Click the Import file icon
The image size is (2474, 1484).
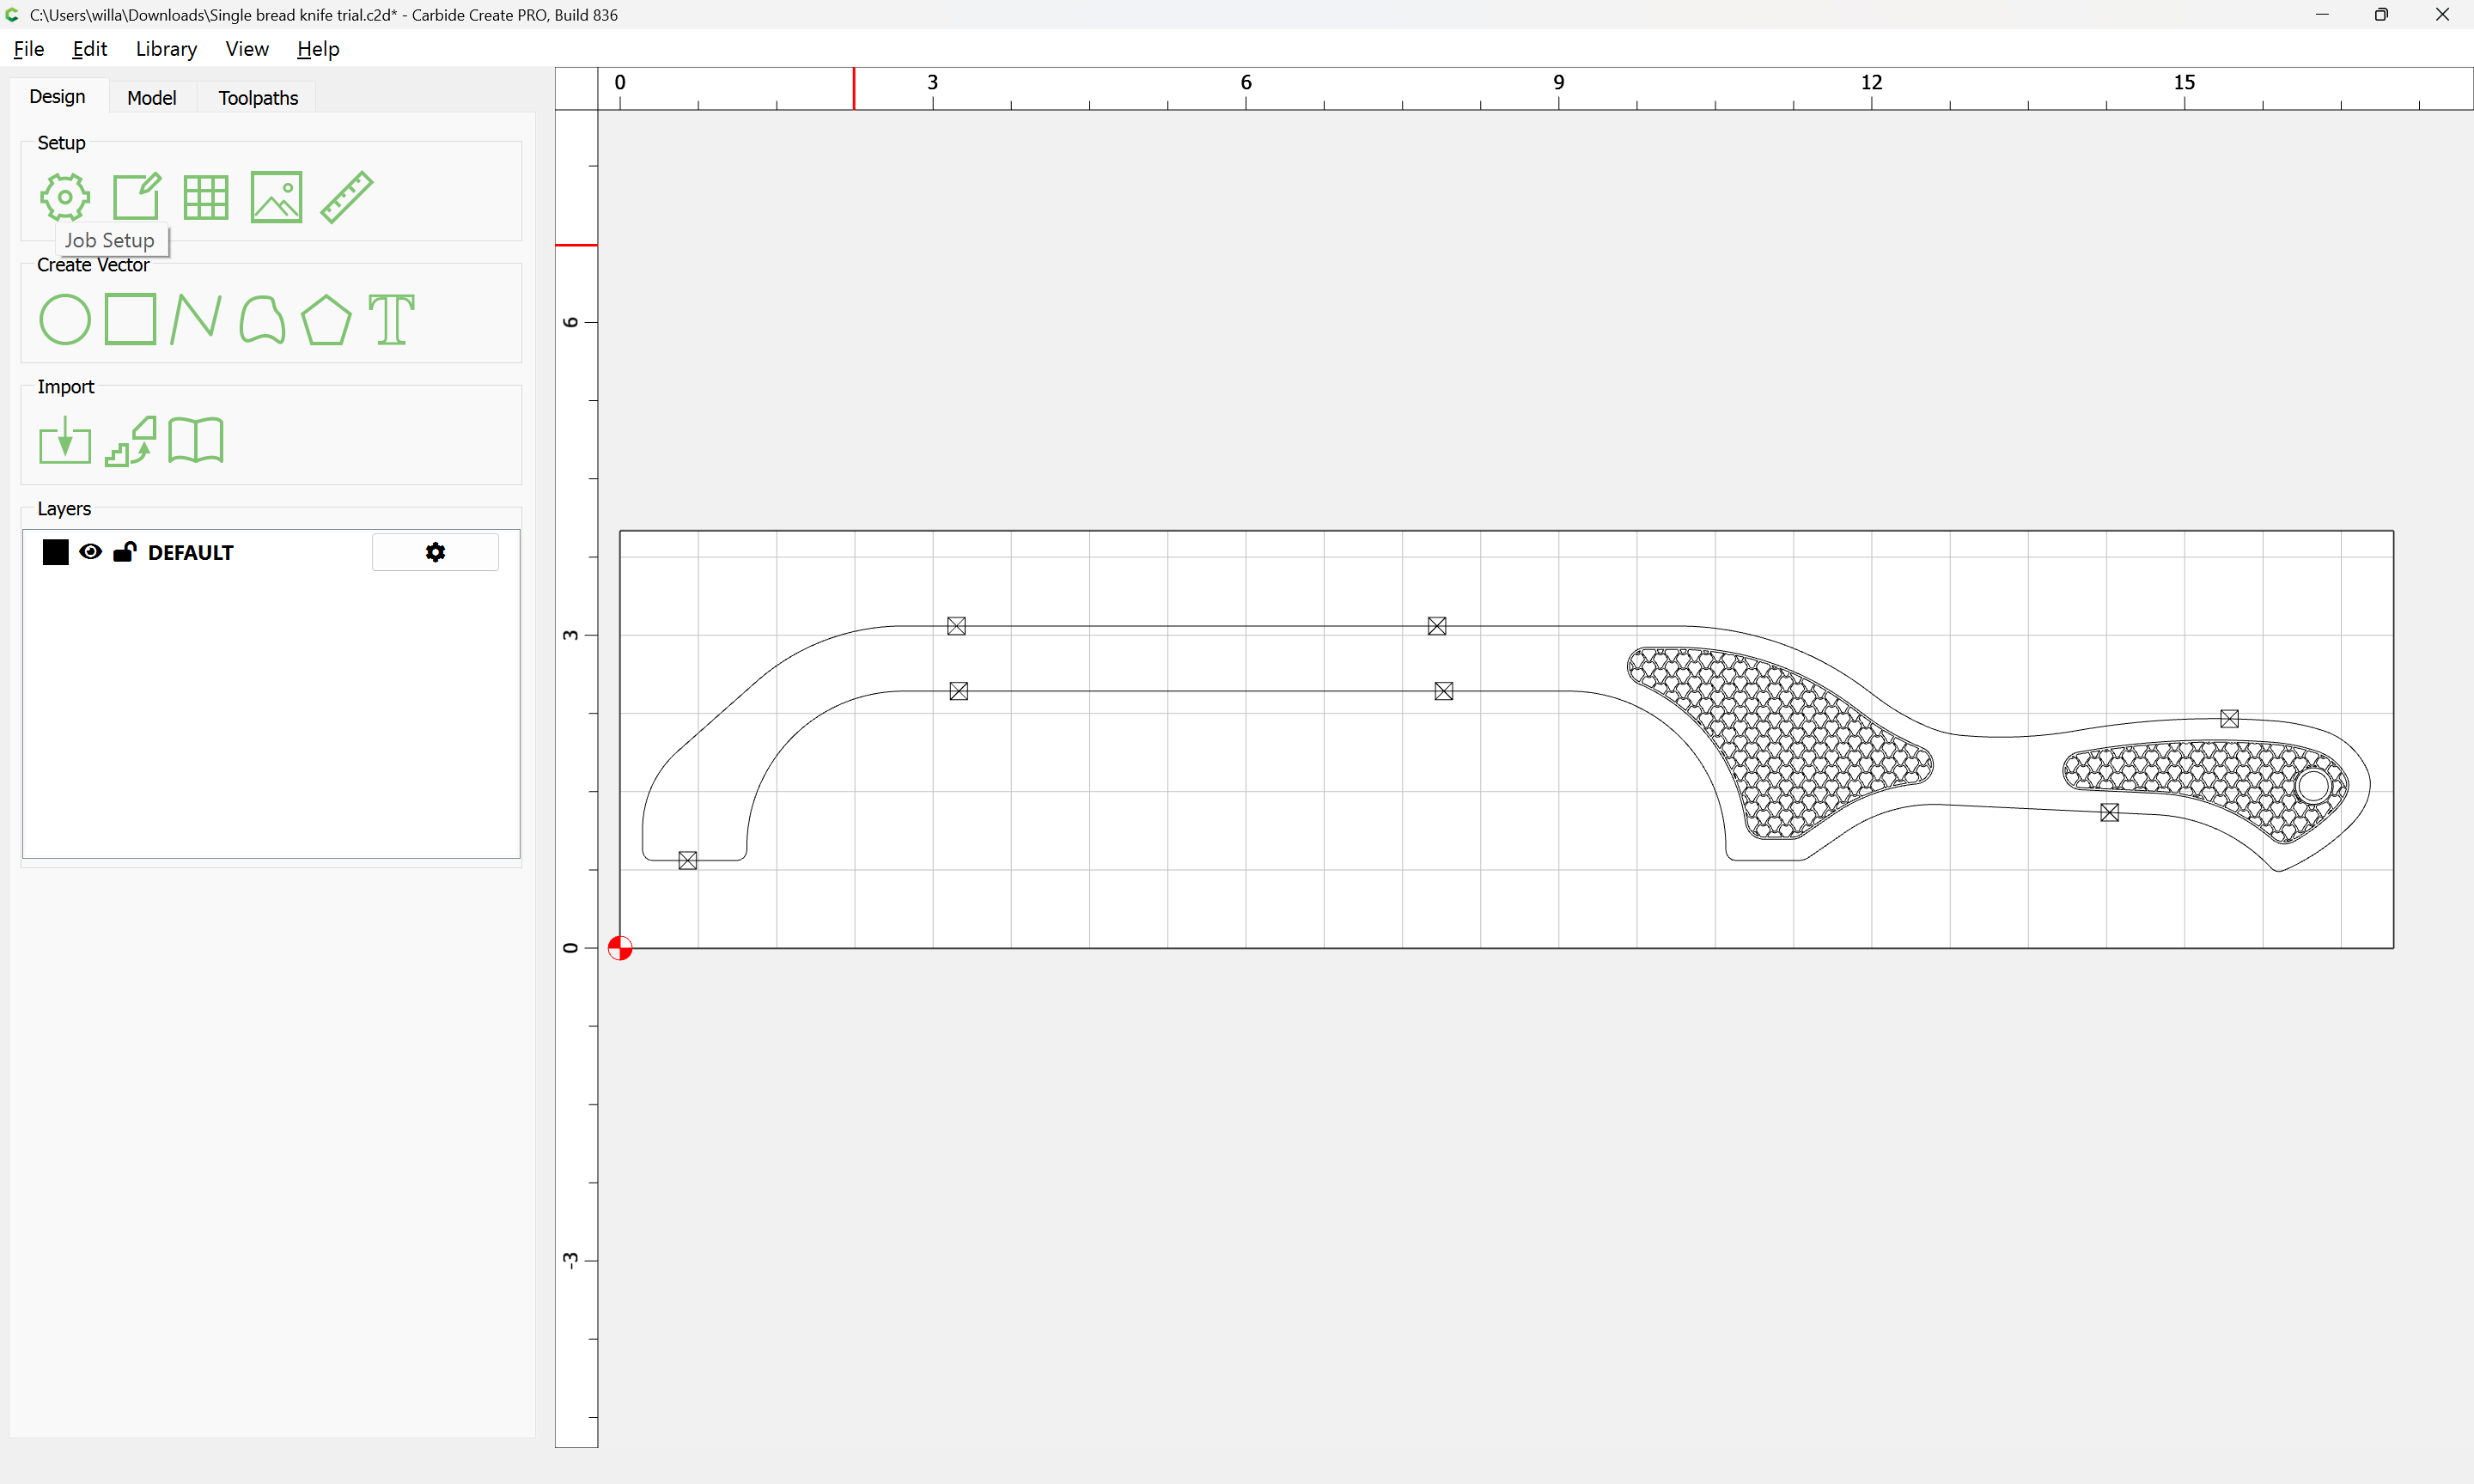(x=65, y=441)
